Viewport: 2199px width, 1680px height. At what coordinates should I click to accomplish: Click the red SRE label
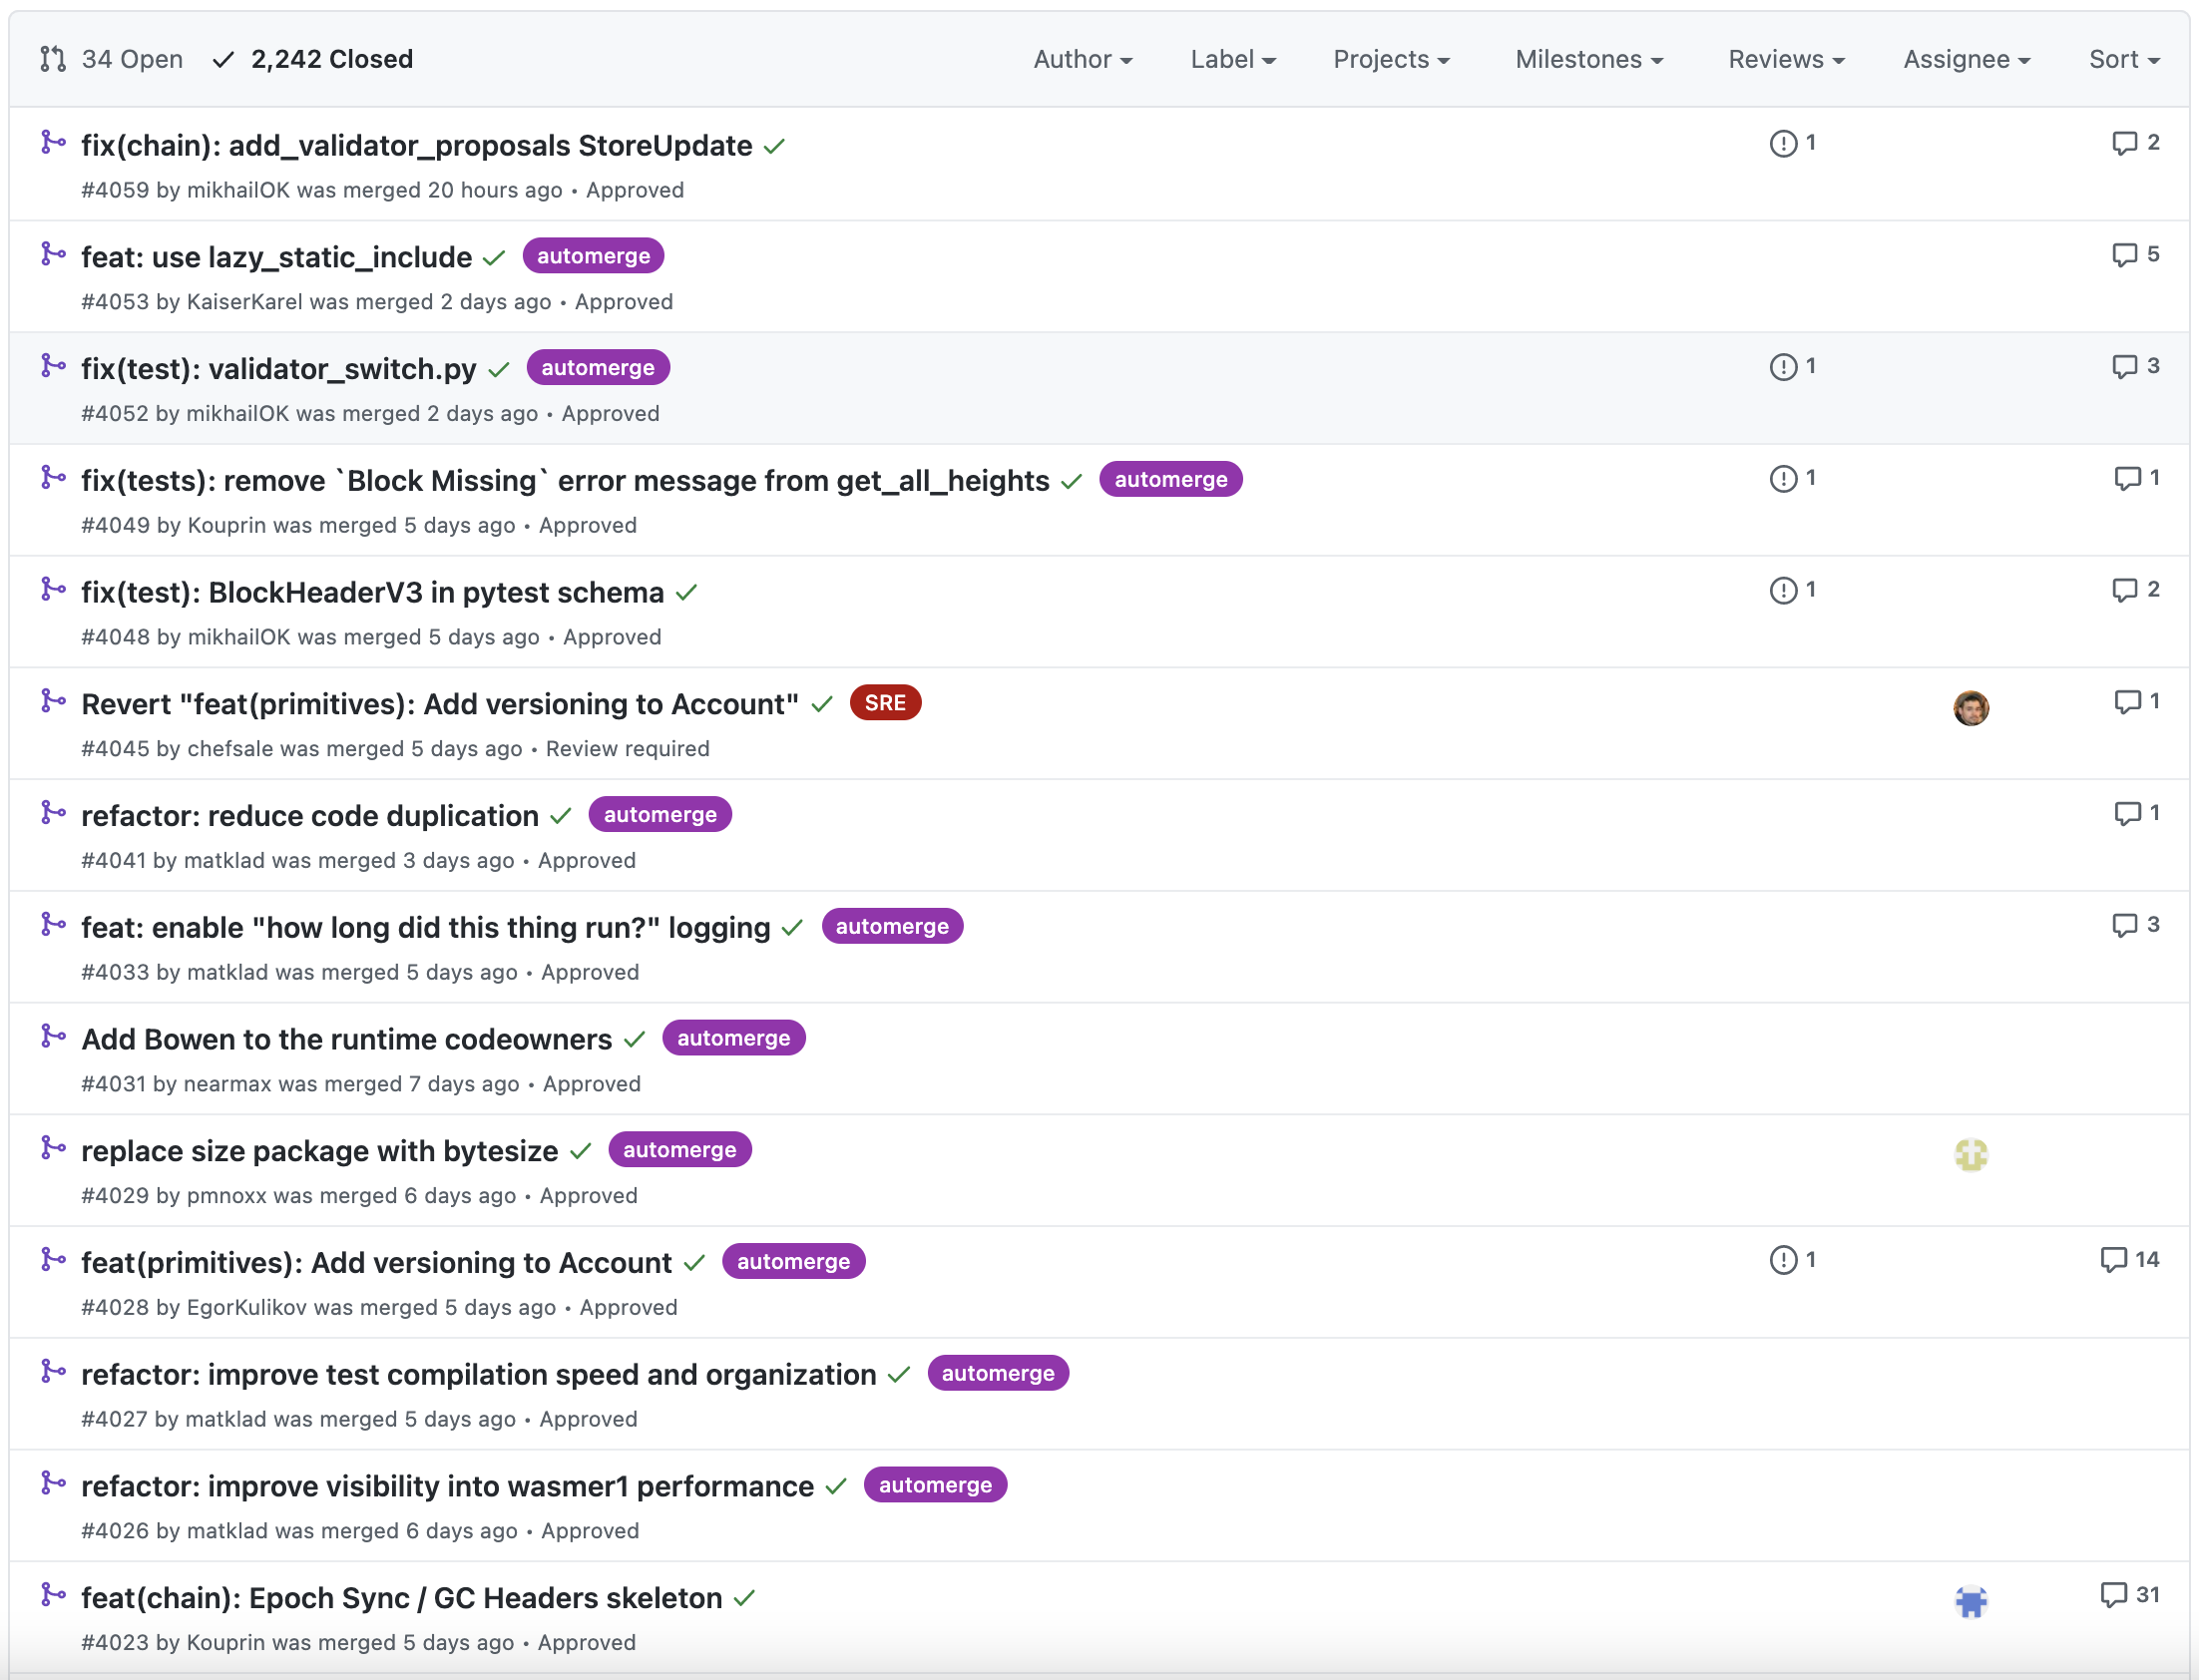coord(885,703)
